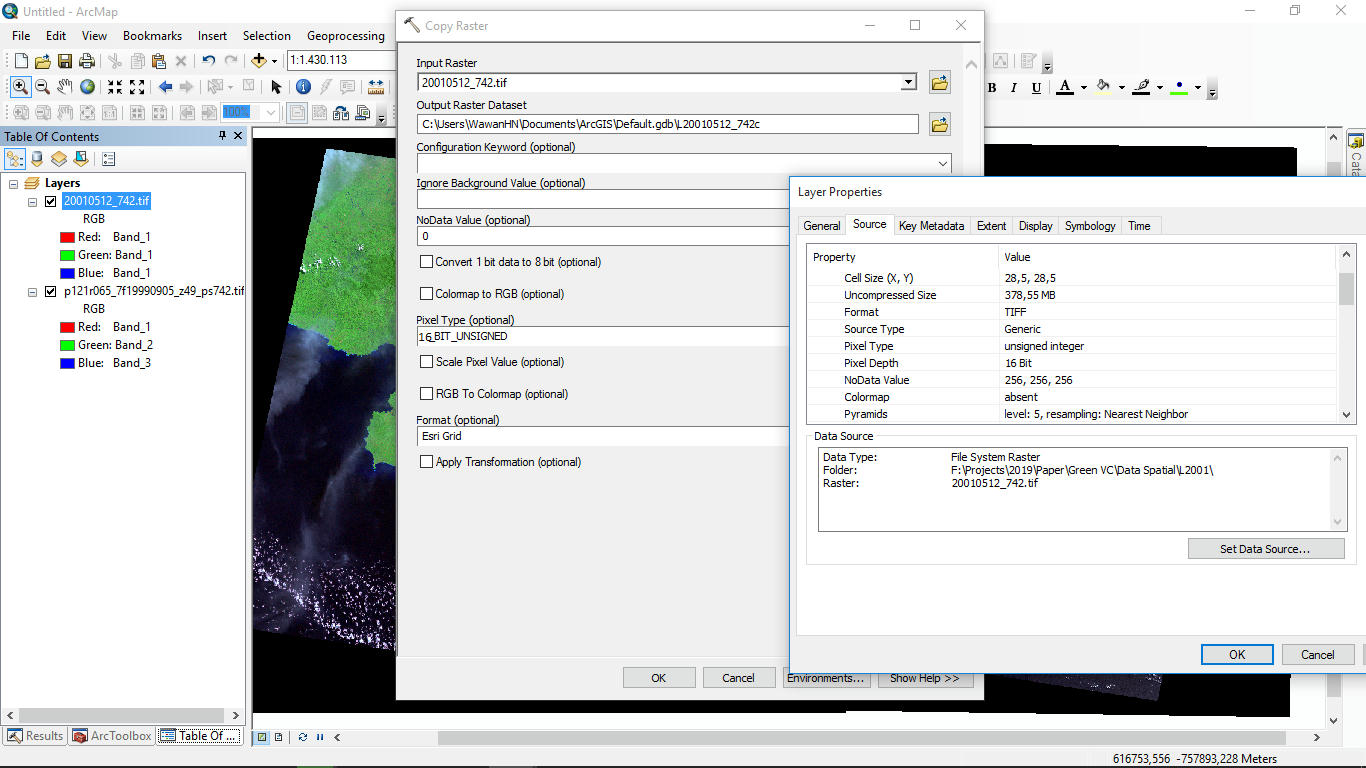The width and height of the screenshot is (1366, 768).
Task: Click the Identify tool icon
Action: pos(303,87)
